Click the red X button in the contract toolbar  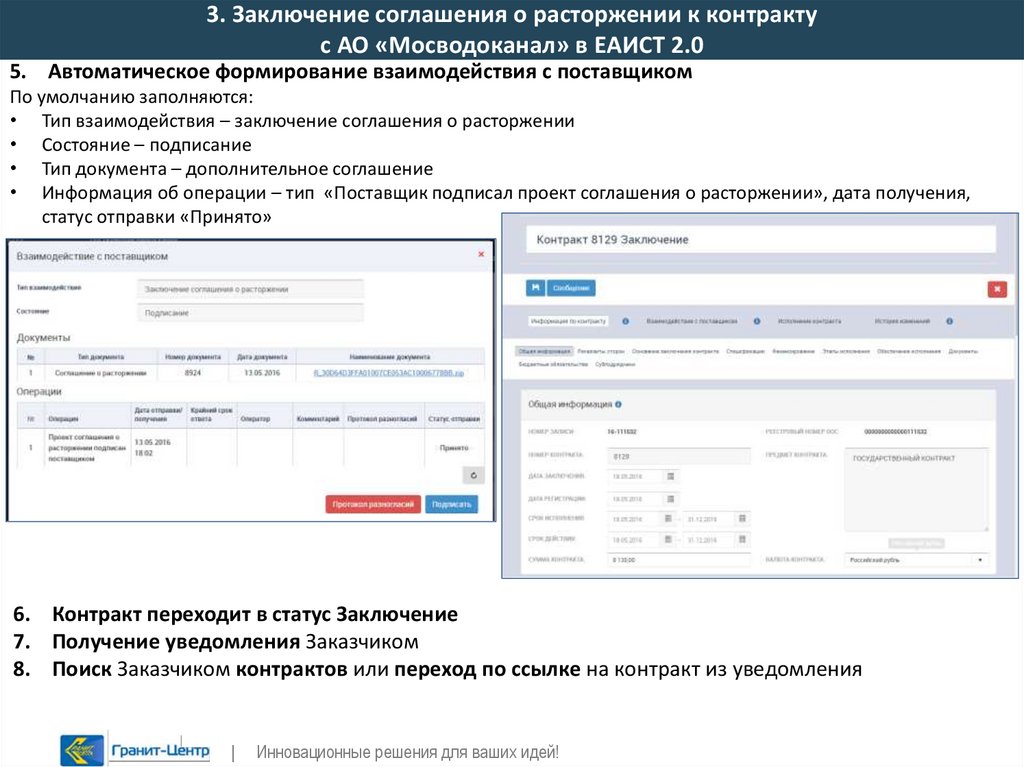[997, 289]
